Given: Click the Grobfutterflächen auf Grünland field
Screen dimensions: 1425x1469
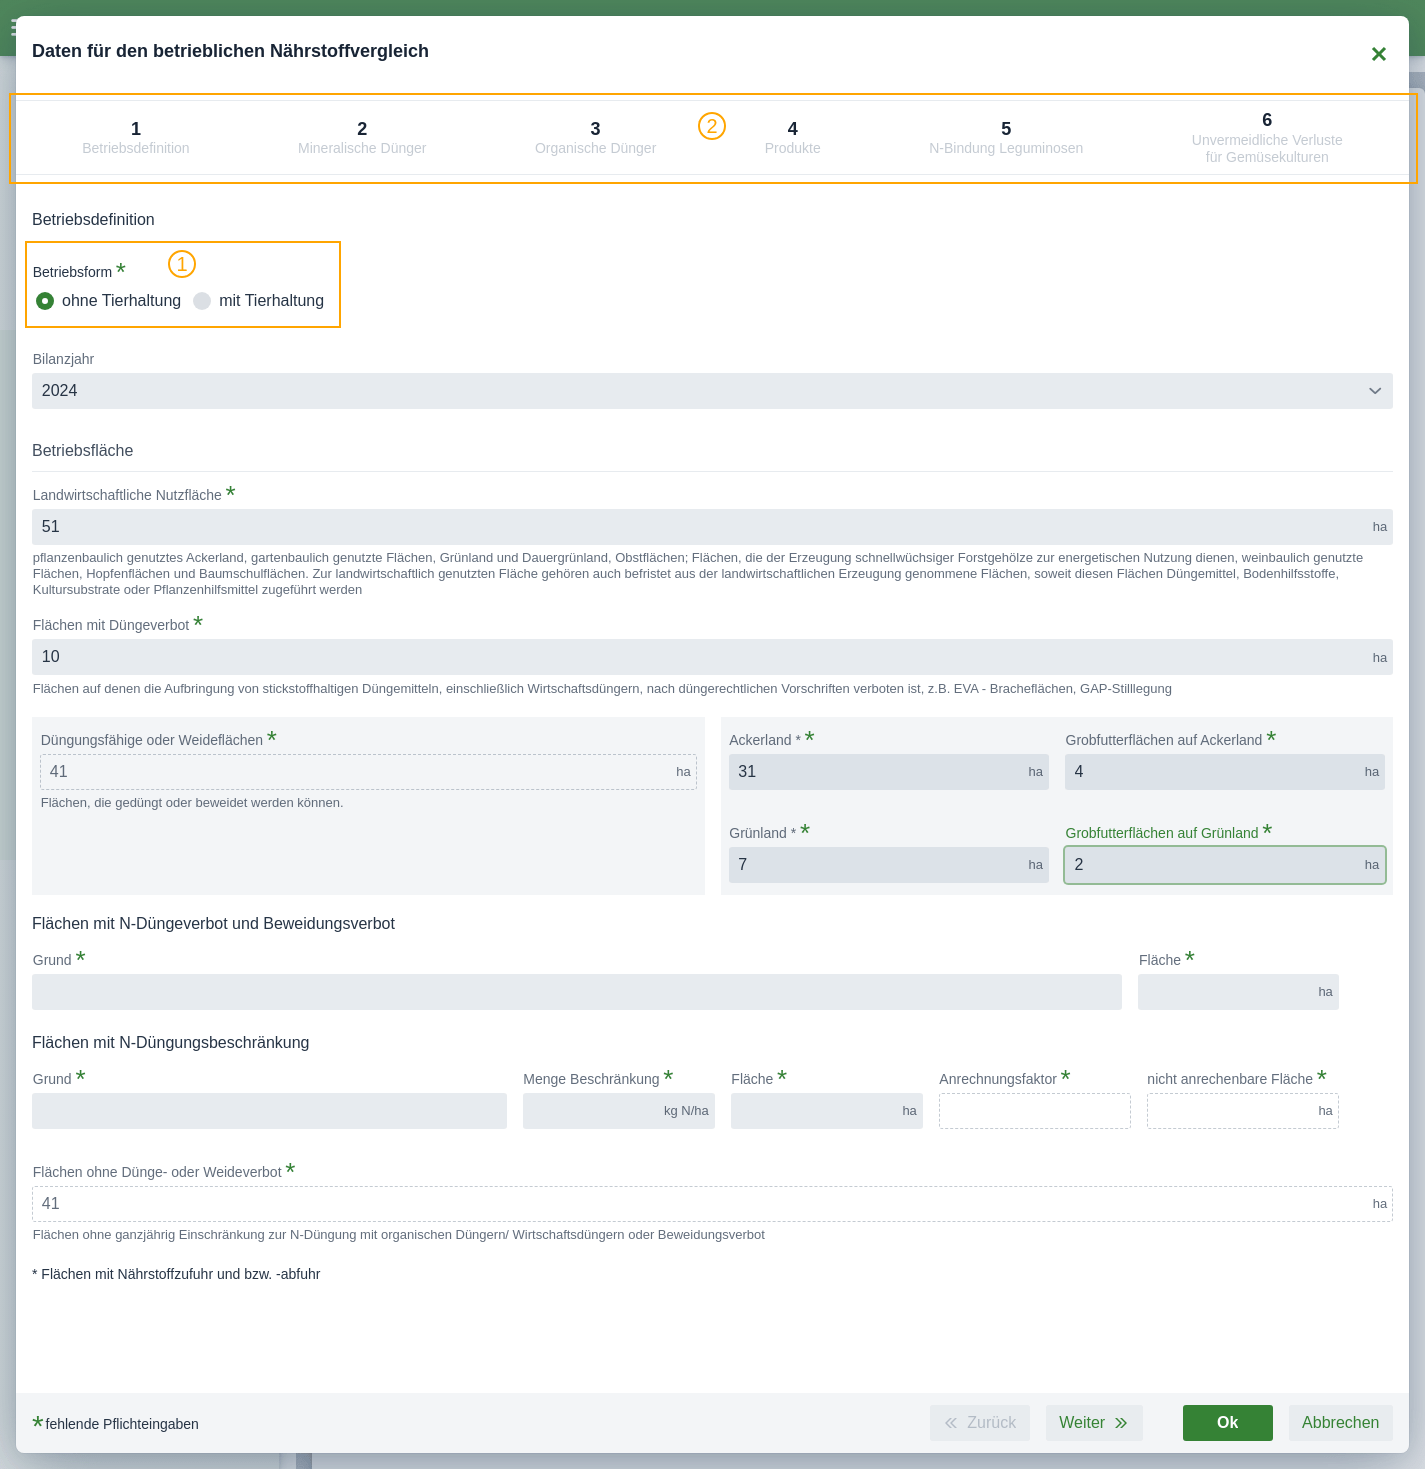Looking at the screenshot, I should pyautogui.click(x=1225, y=865).
